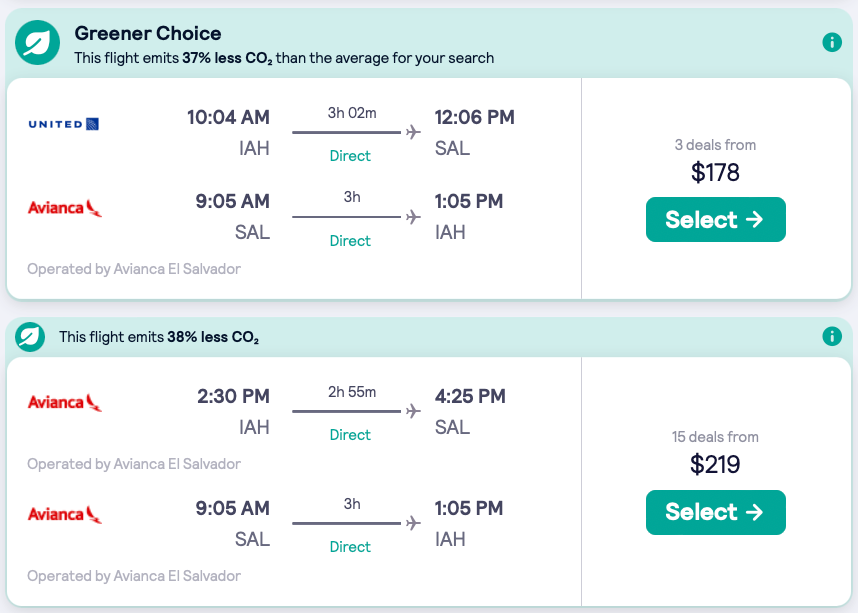Click the $219 price
The height and width of the screenshot is (613, 858).
pos(715,465)
